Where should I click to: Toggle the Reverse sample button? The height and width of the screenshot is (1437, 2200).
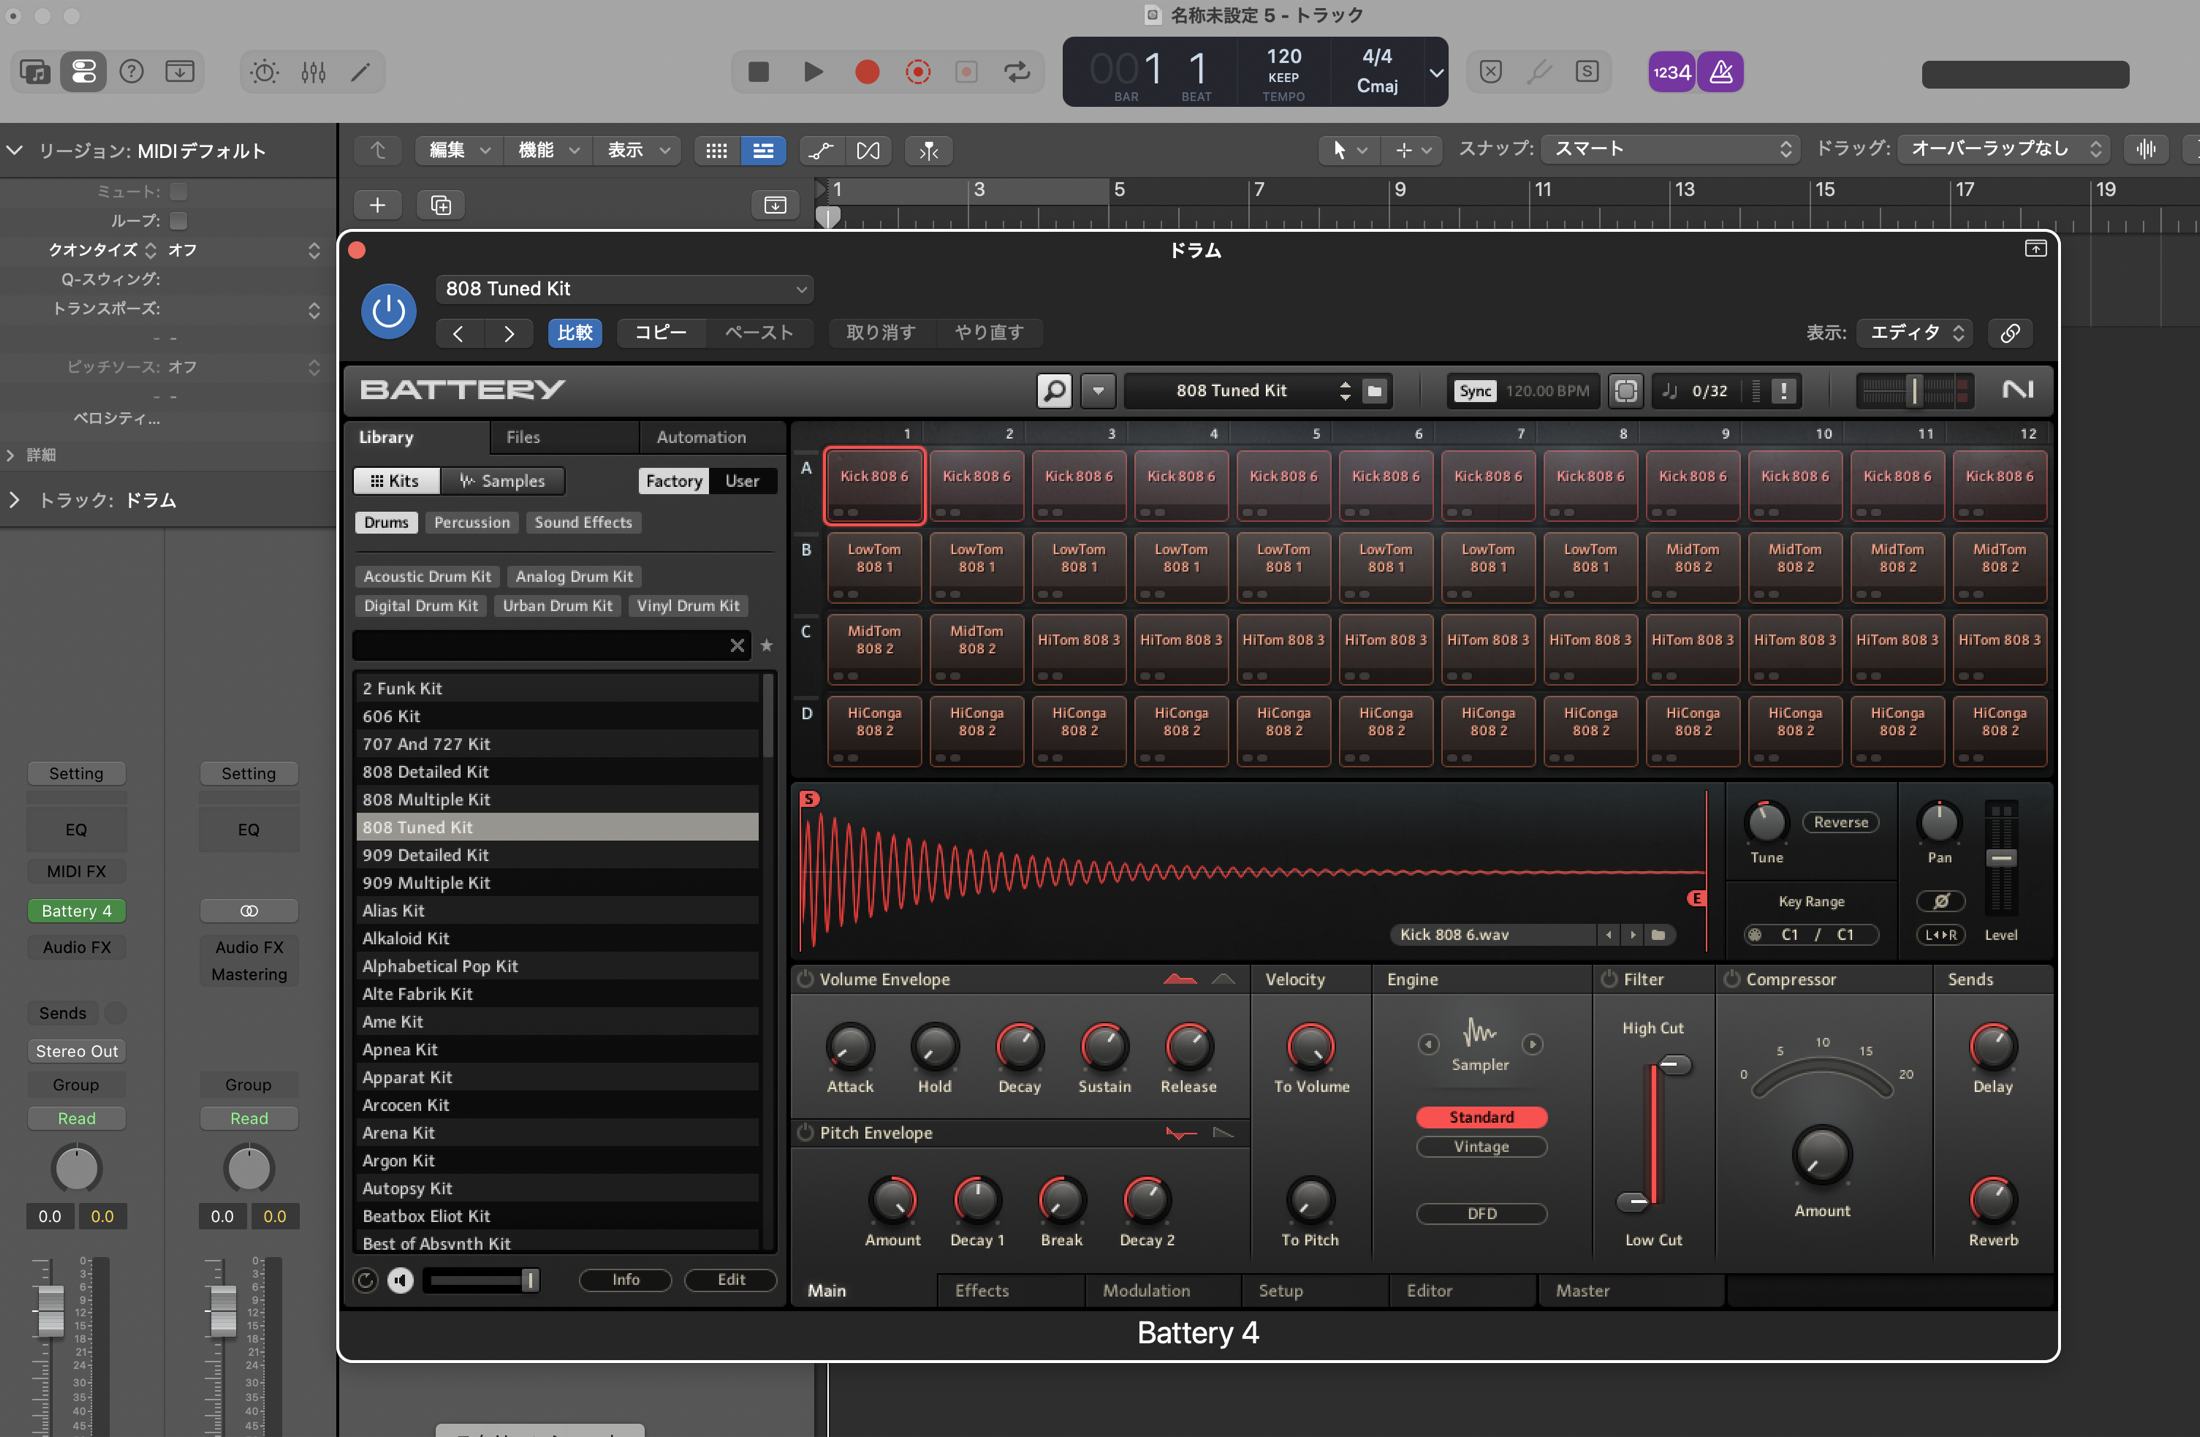[1841, 822]
